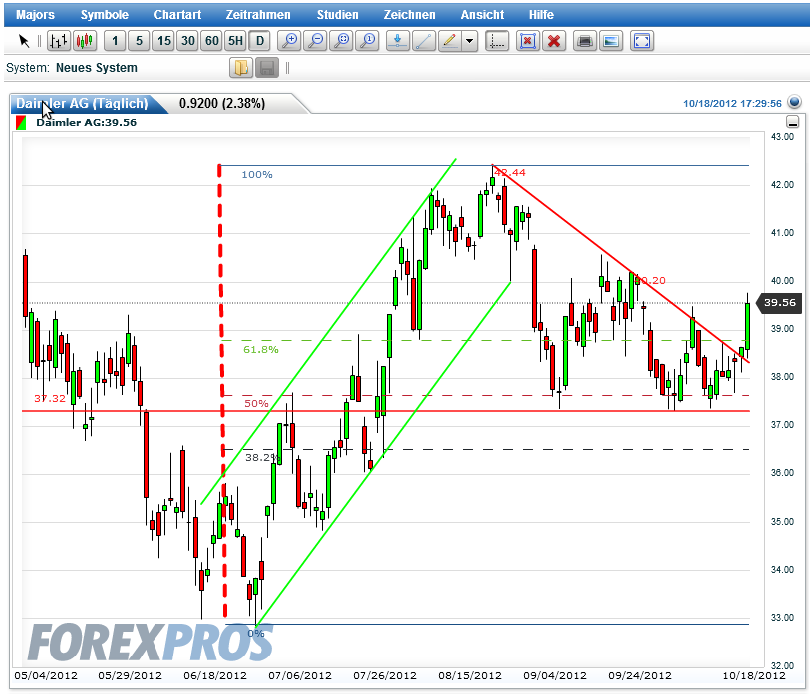Open the Chartart menu
Viewport: 810px width, 694px height.
[x=177, y=14]
